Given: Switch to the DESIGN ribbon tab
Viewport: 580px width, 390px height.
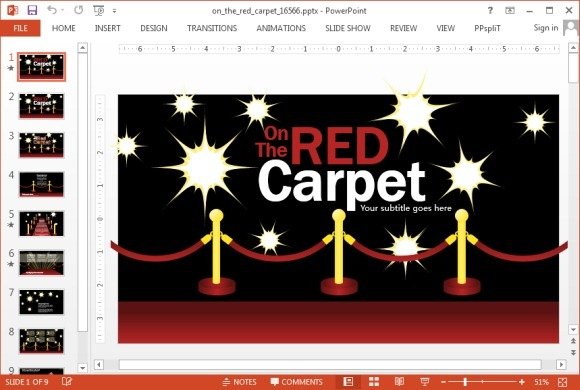Looking at the screenshot, I should tap(154, 28).
